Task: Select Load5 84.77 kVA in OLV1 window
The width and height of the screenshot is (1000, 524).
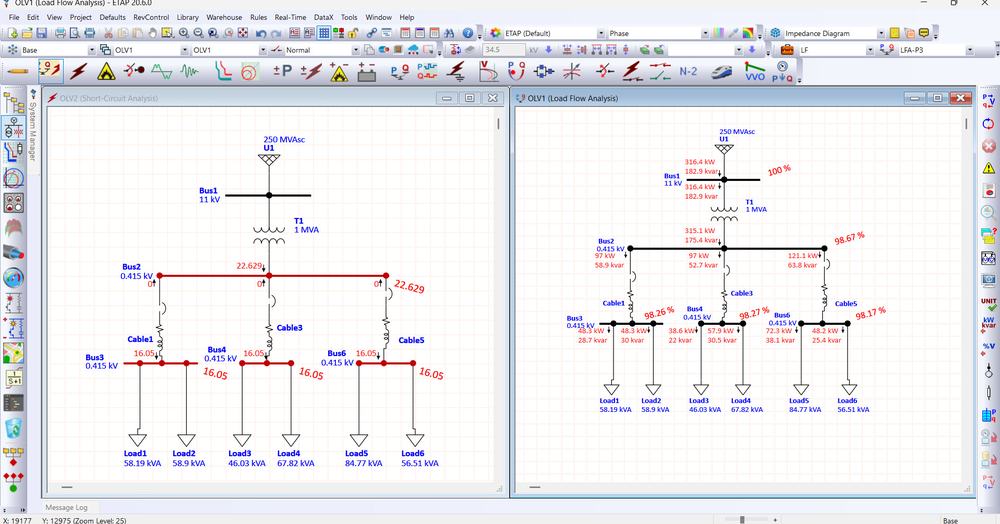Action: coord(803,405)
